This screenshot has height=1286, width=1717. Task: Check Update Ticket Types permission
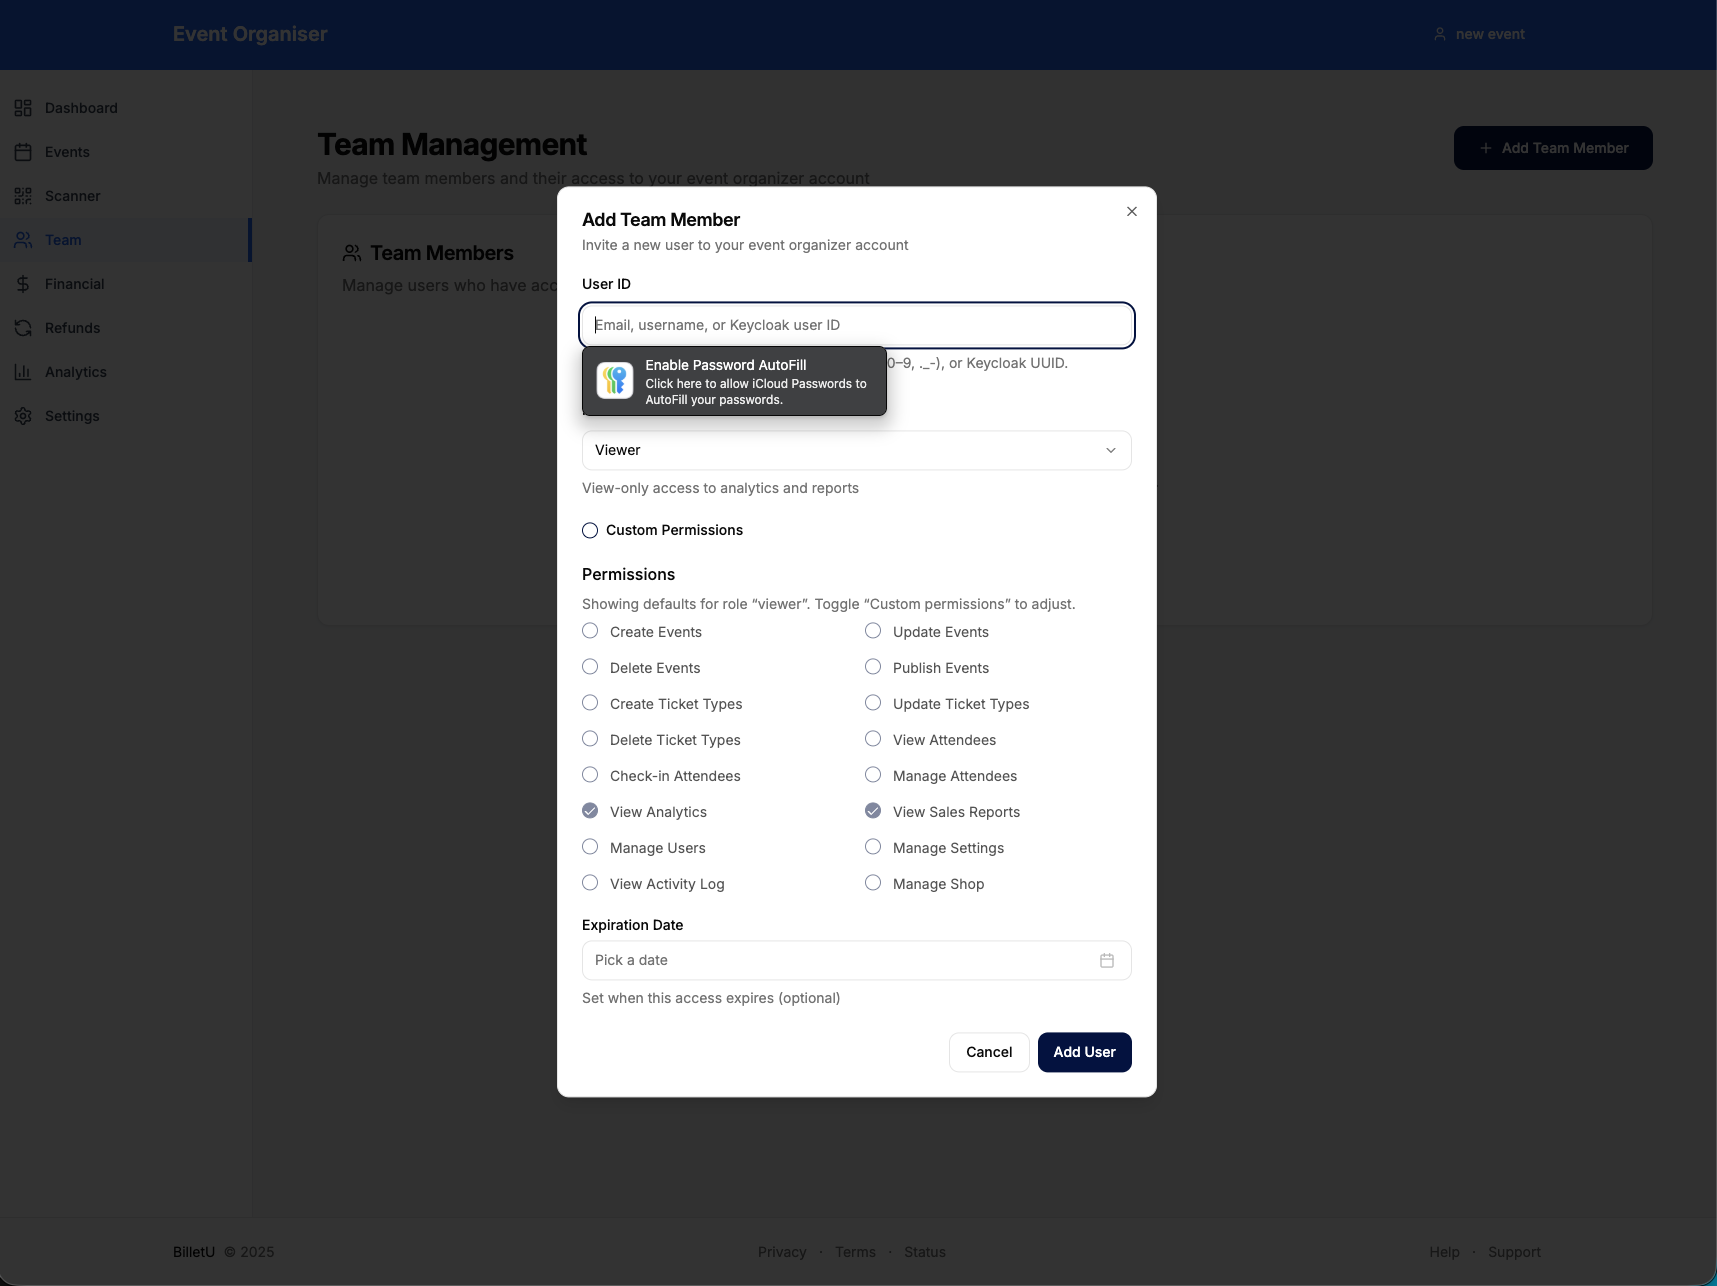873,703
